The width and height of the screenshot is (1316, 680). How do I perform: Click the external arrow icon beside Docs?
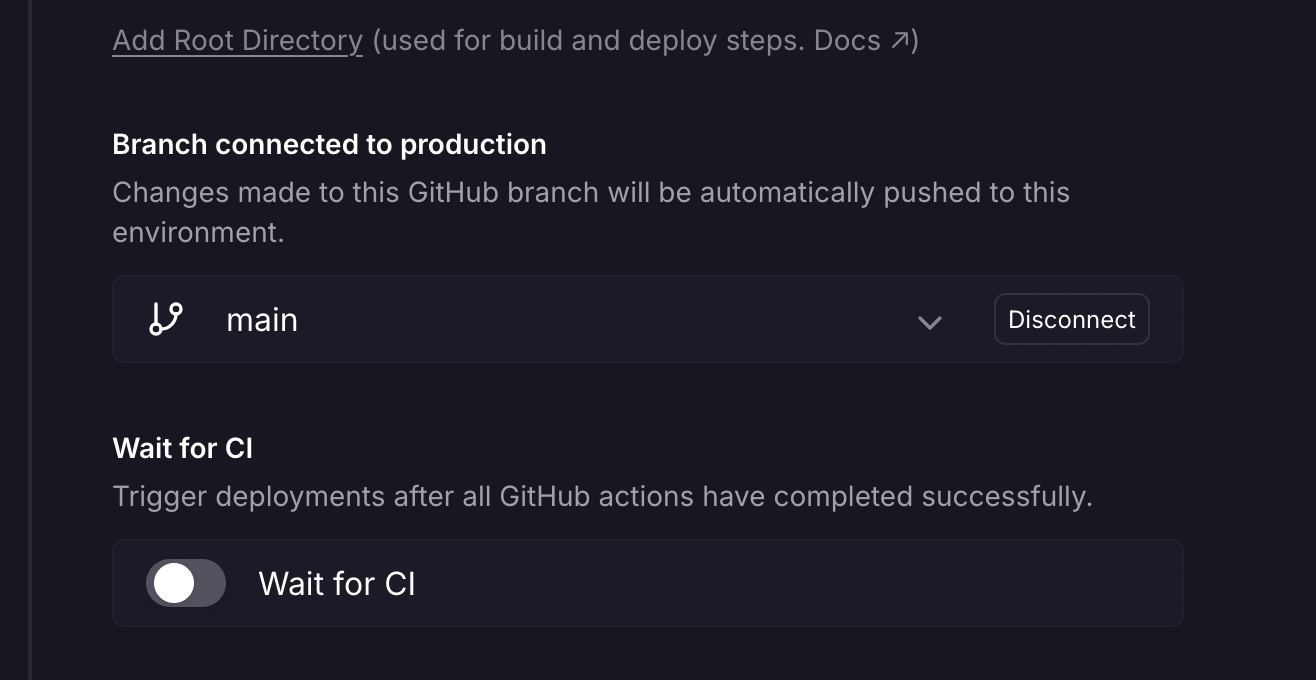pyautogui.click(x=900, y=41)
